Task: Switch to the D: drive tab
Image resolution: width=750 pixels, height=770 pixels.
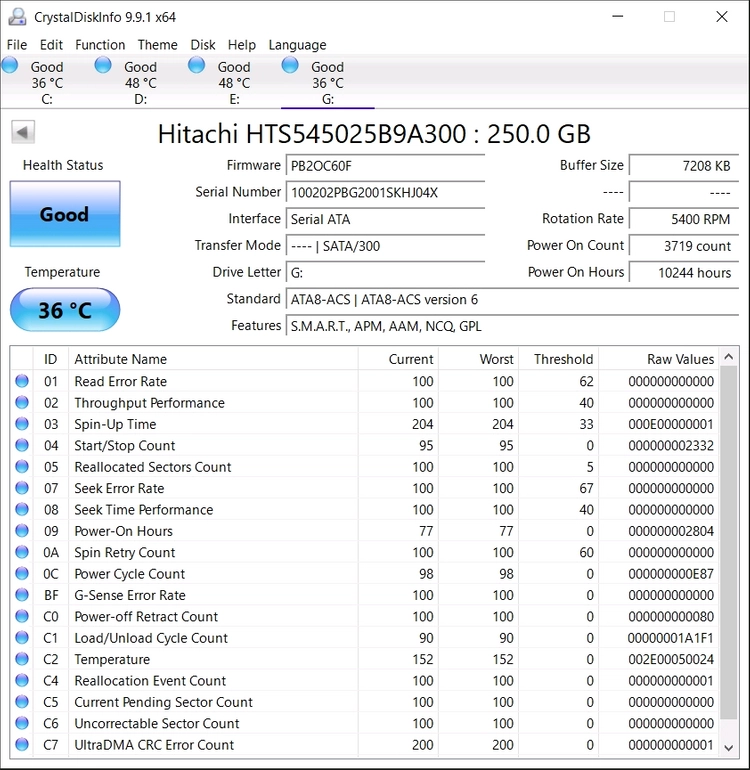Action: click(140, 82)
